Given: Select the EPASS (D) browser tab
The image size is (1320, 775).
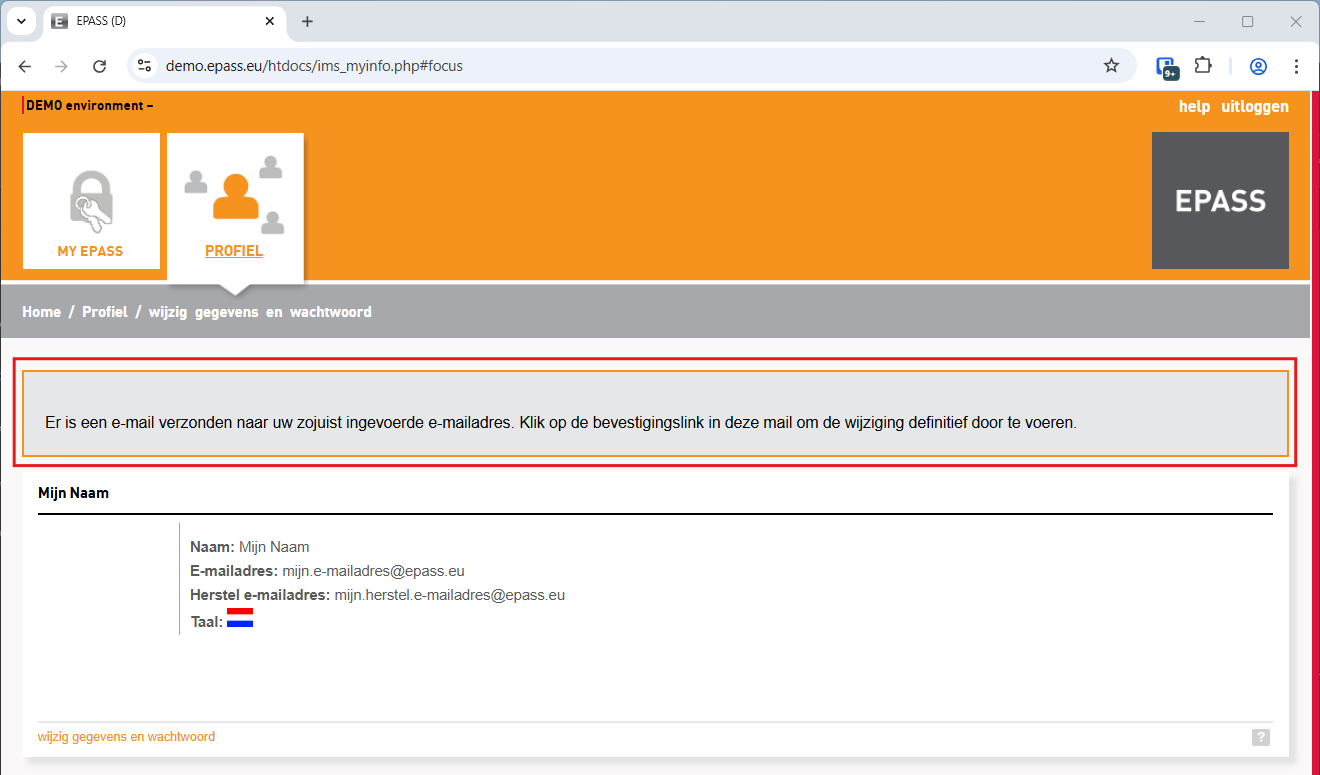Looking at the screenshot, I should point(165,21).
